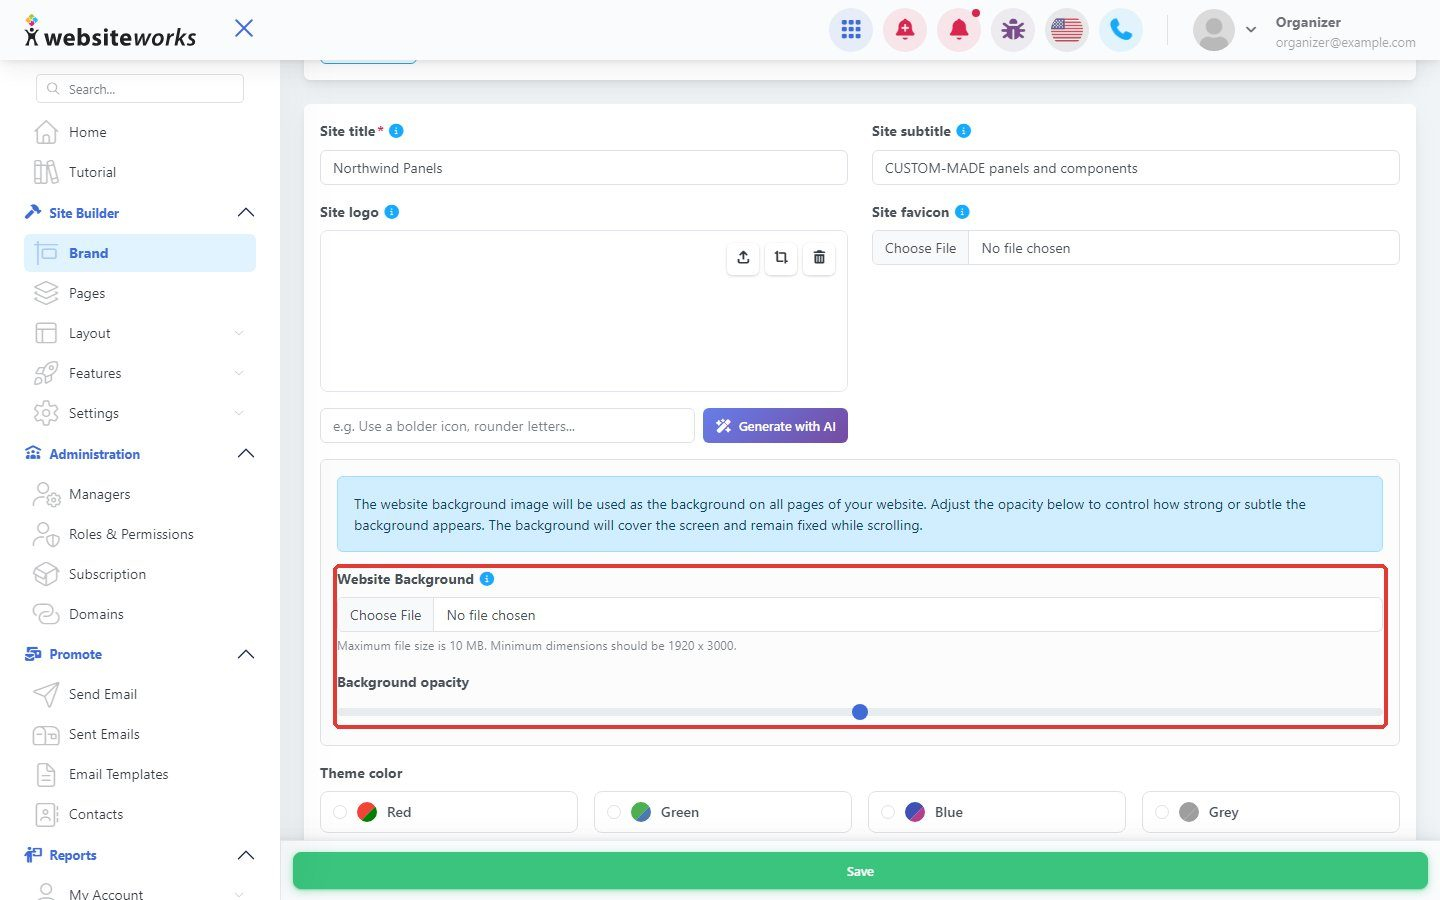Screen dimensions: 1440x900
Task: Expand the Features submenu chevron
Action: click(238, 373)
